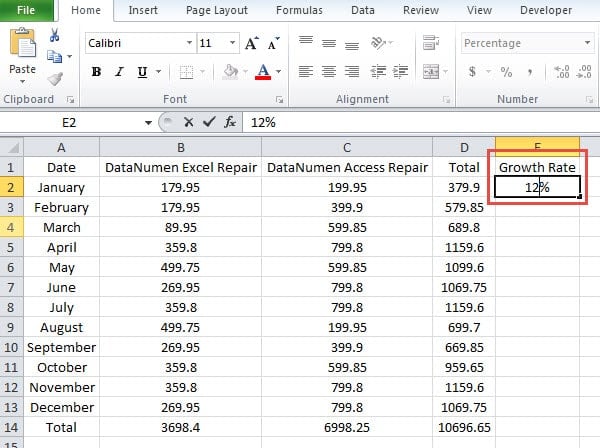Viewport: 600px width, 448px height.
Task: Open Font dialog launcher
Action: tap(280, 99)
